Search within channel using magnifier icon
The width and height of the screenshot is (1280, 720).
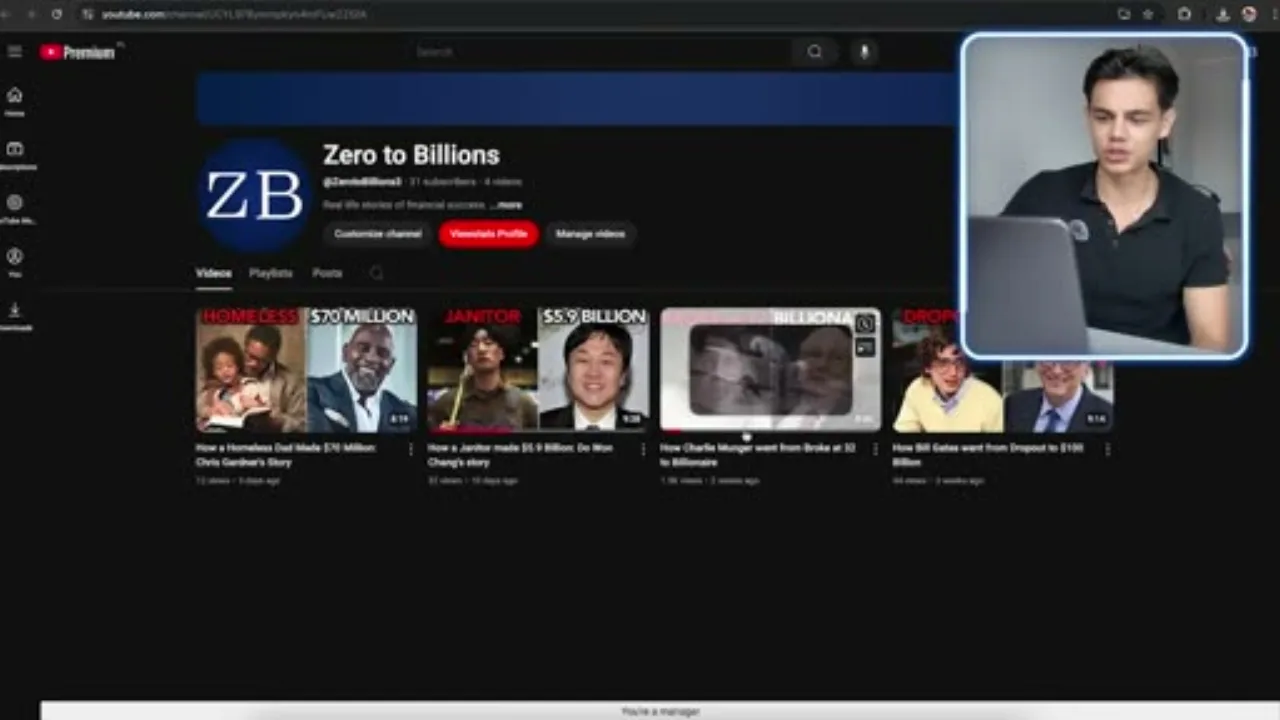pos(376,273)
